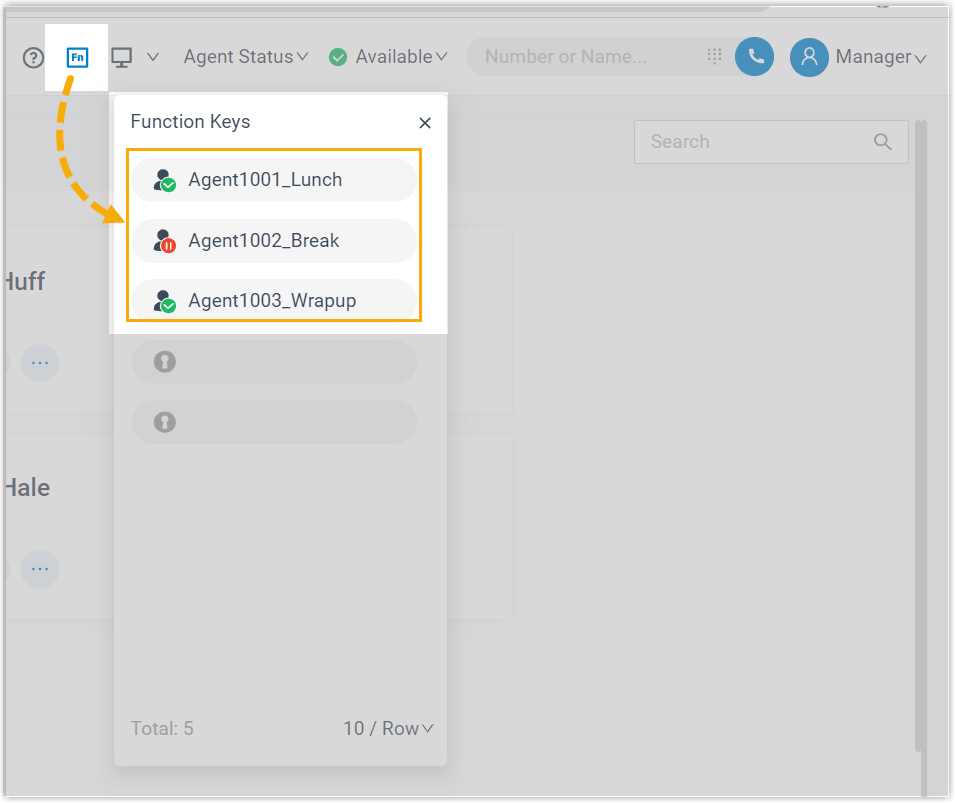Click the monitor display icon

[x=122, y=57]
